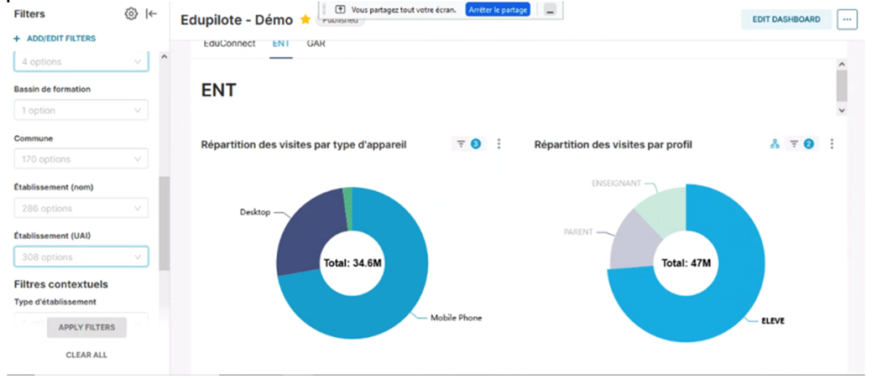Viewport: 872px width, 379px height.
Task: Click the EDIT DASHBOARD button
Action: click(x=786, y=19)
